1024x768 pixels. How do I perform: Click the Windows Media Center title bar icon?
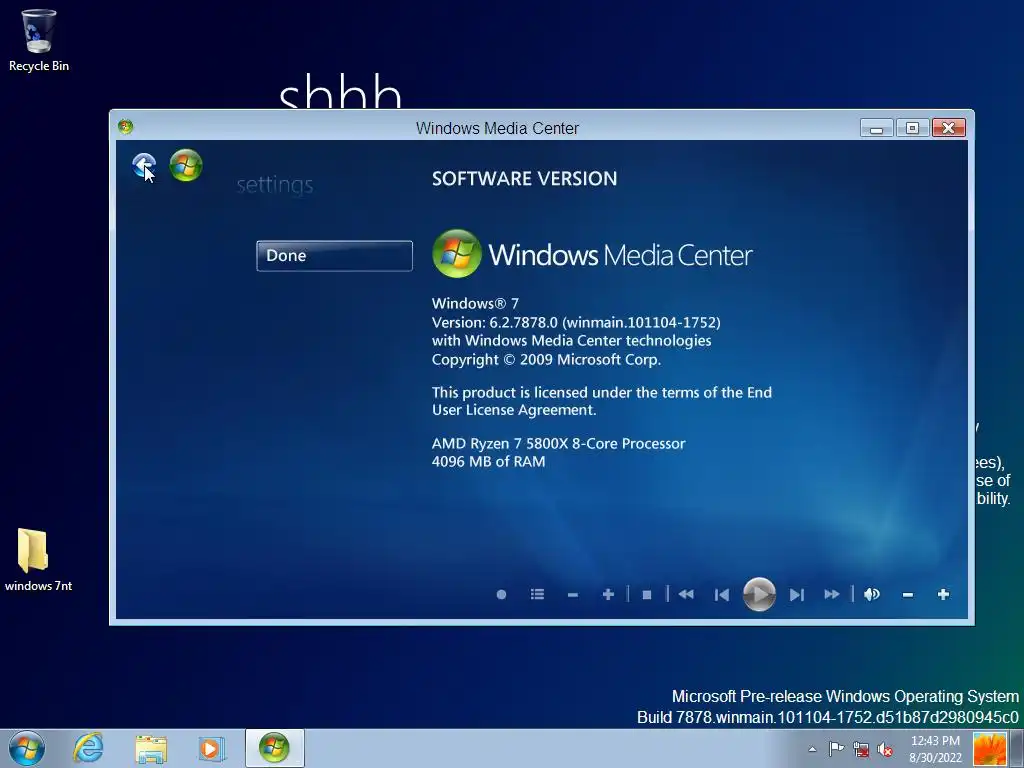tap(125, 127)
